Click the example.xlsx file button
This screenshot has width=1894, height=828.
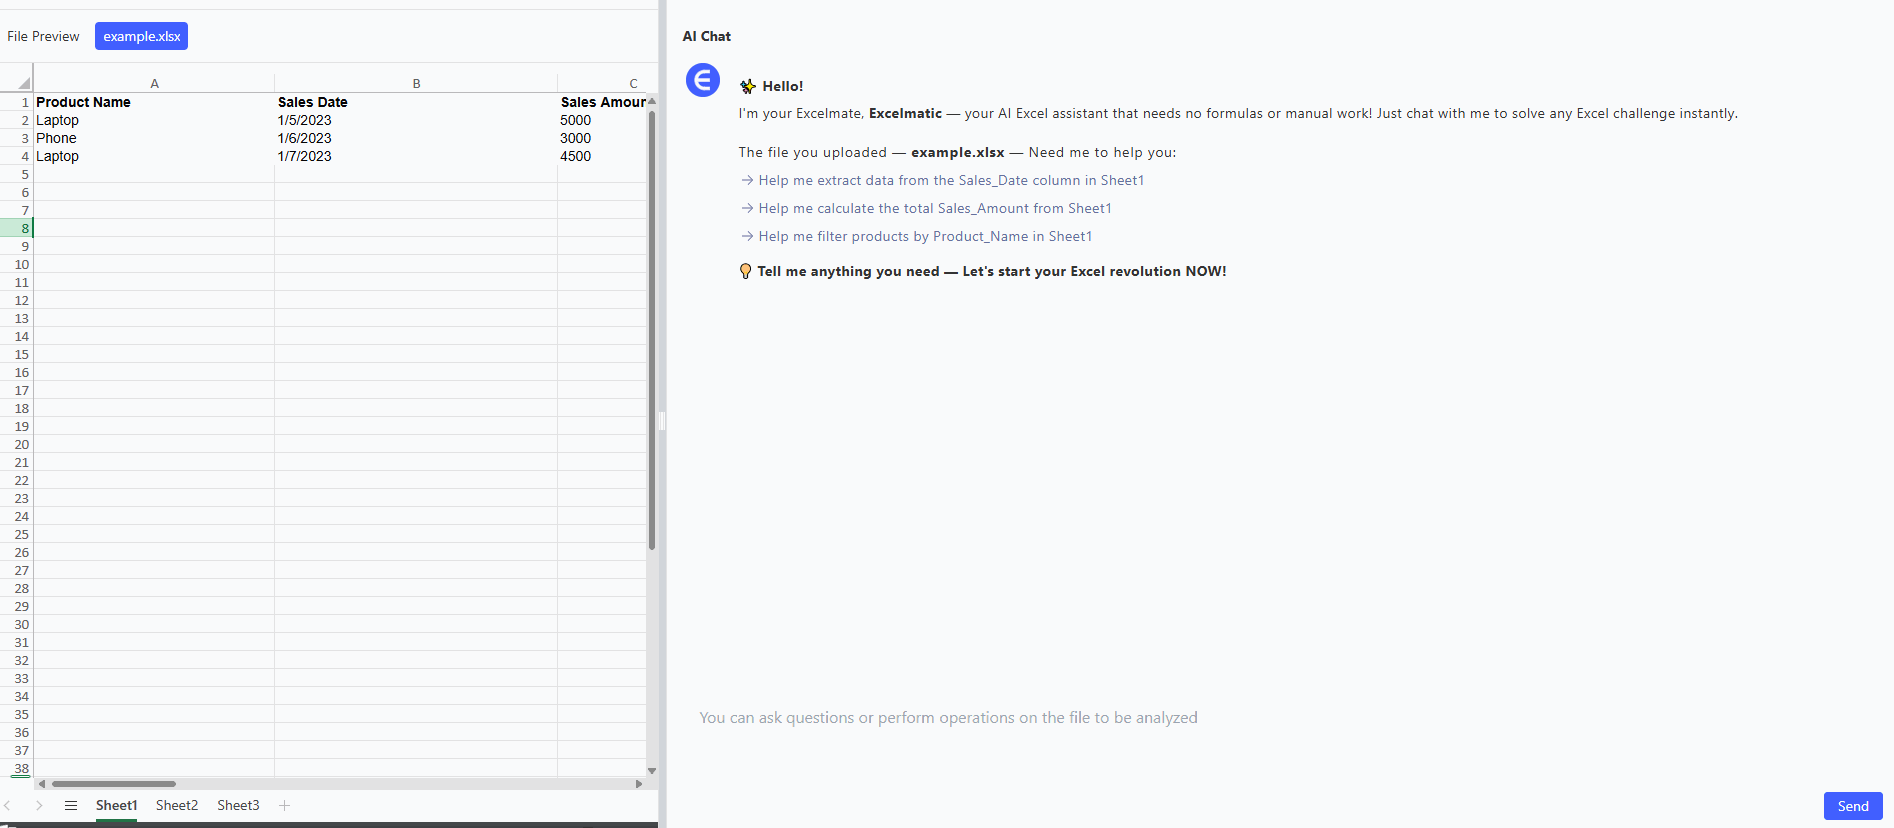[141, 36]
